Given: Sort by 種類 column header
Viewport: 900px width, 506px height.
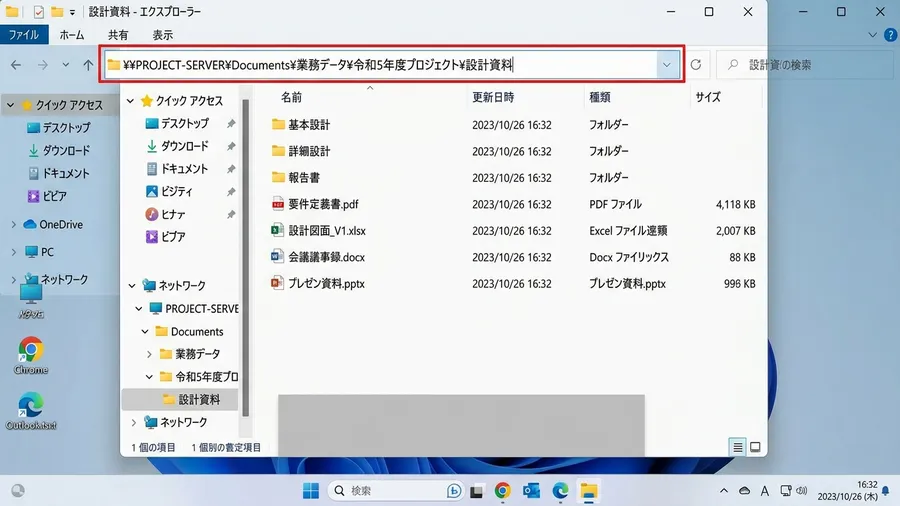Looking at the screenshot, I should coord(599,98).
